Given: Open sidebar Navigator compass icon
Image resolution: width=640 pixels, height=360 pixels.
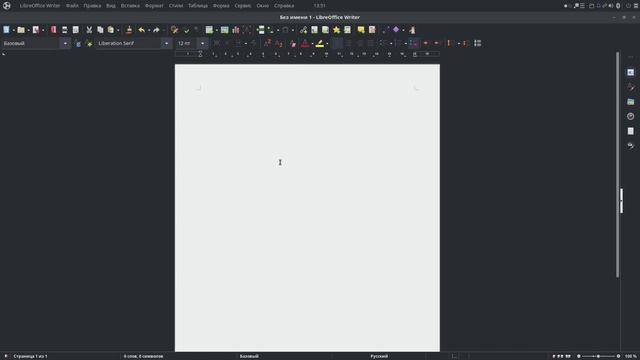Looking at the screenshot, I should (631, 116).
